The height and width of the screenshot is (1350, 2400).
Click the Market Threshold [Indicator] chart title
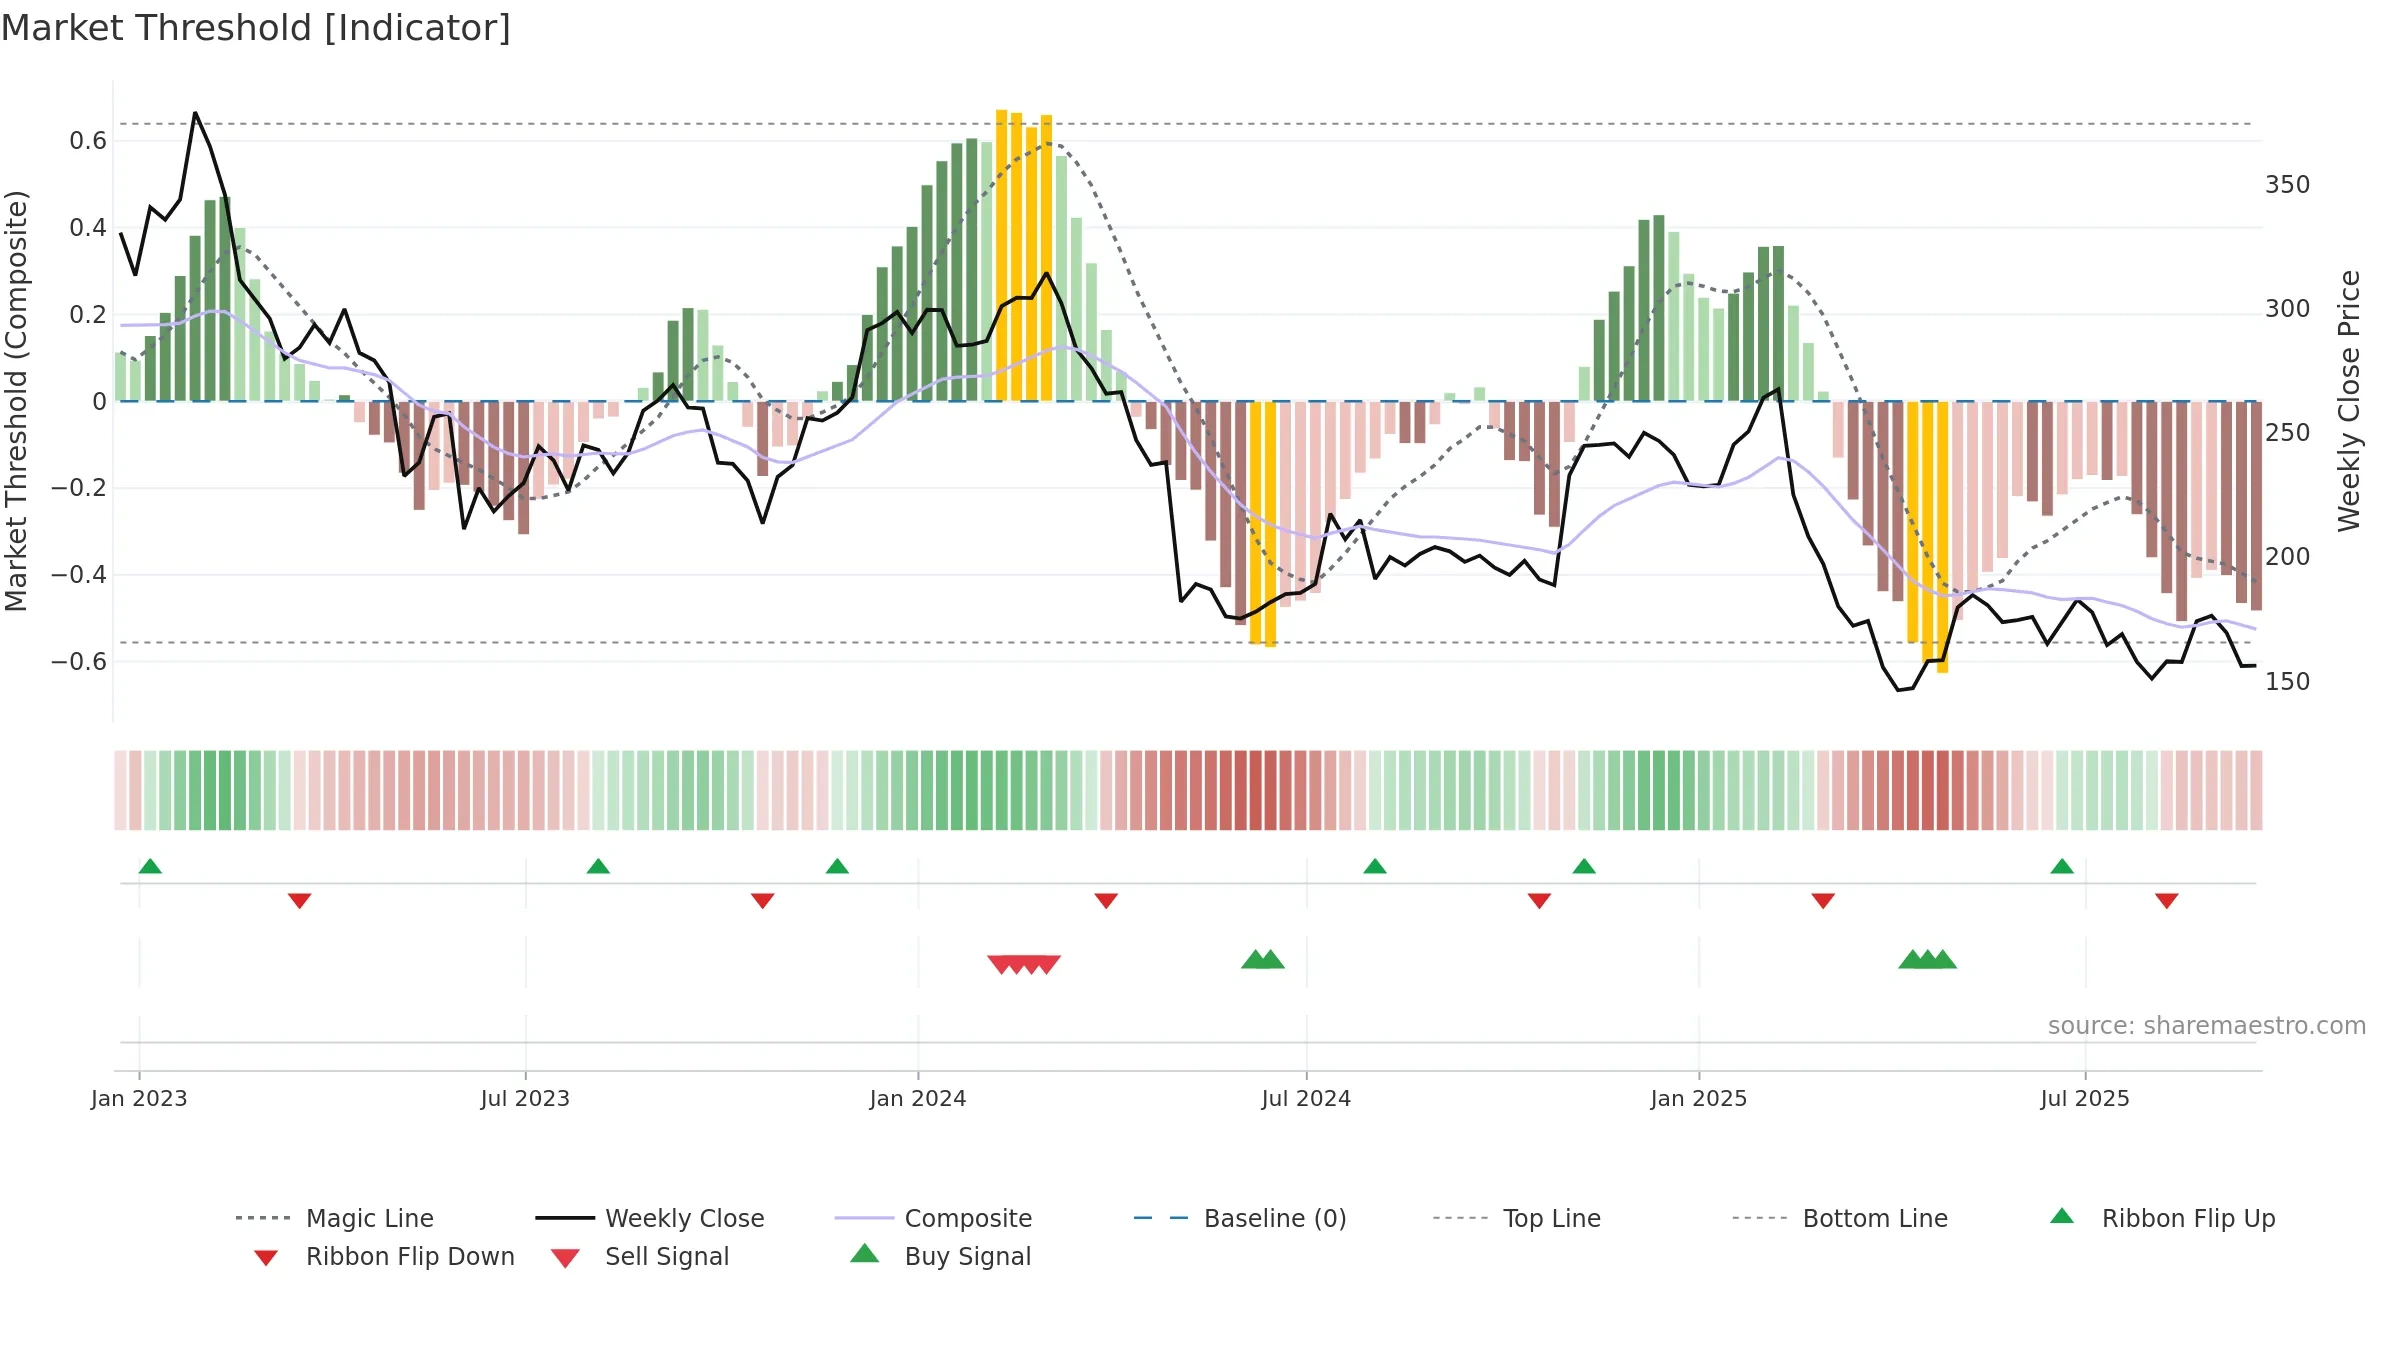click(256, 28)
